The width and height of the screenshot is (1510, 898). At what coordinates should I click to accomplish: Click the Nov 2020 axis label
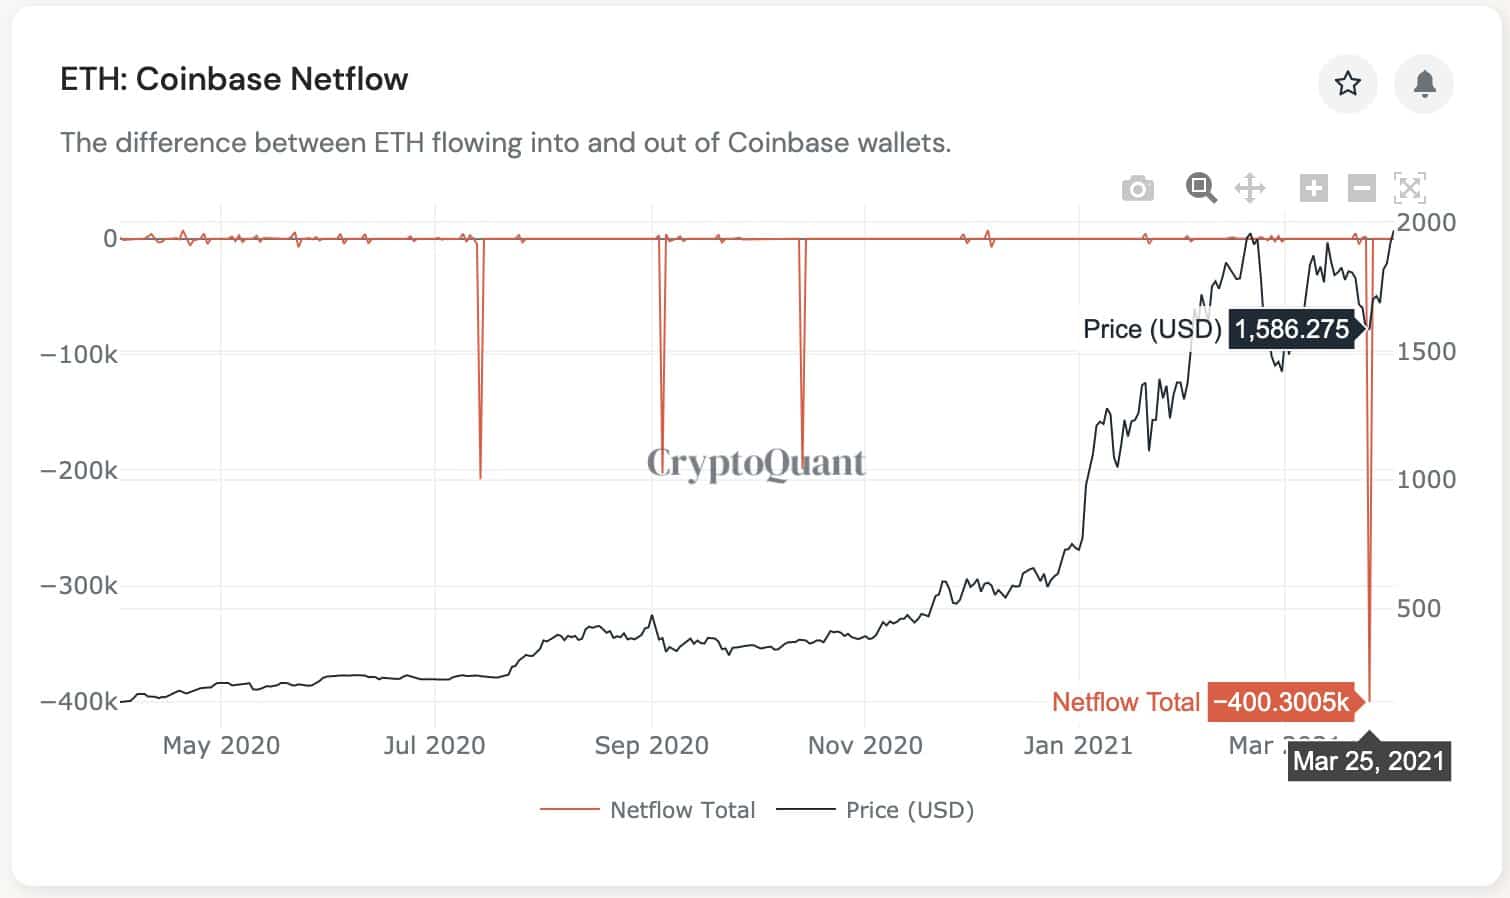point(865,745)
